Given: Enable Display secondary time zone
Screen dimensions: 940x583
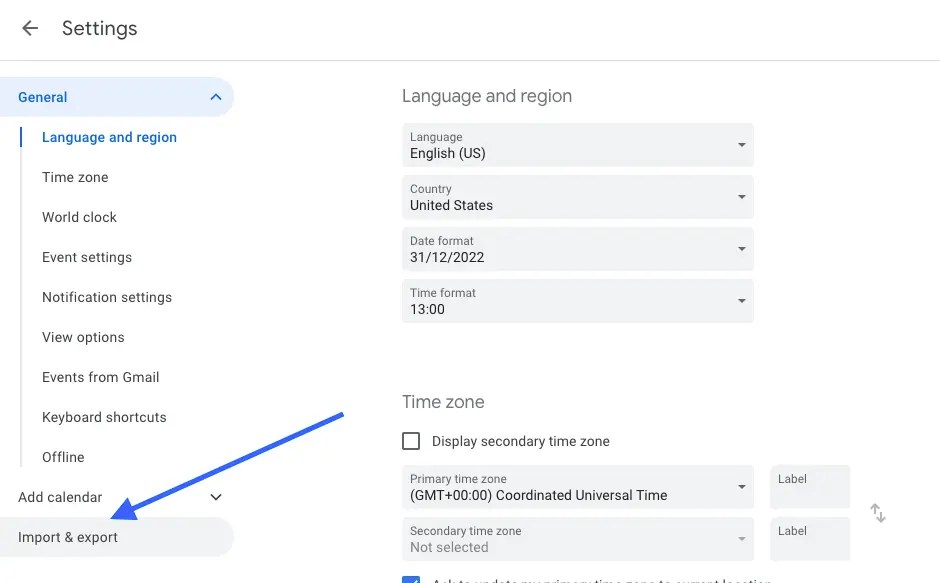Looking at the screenshot, I should pyautogui.click(x=411, y=440).
